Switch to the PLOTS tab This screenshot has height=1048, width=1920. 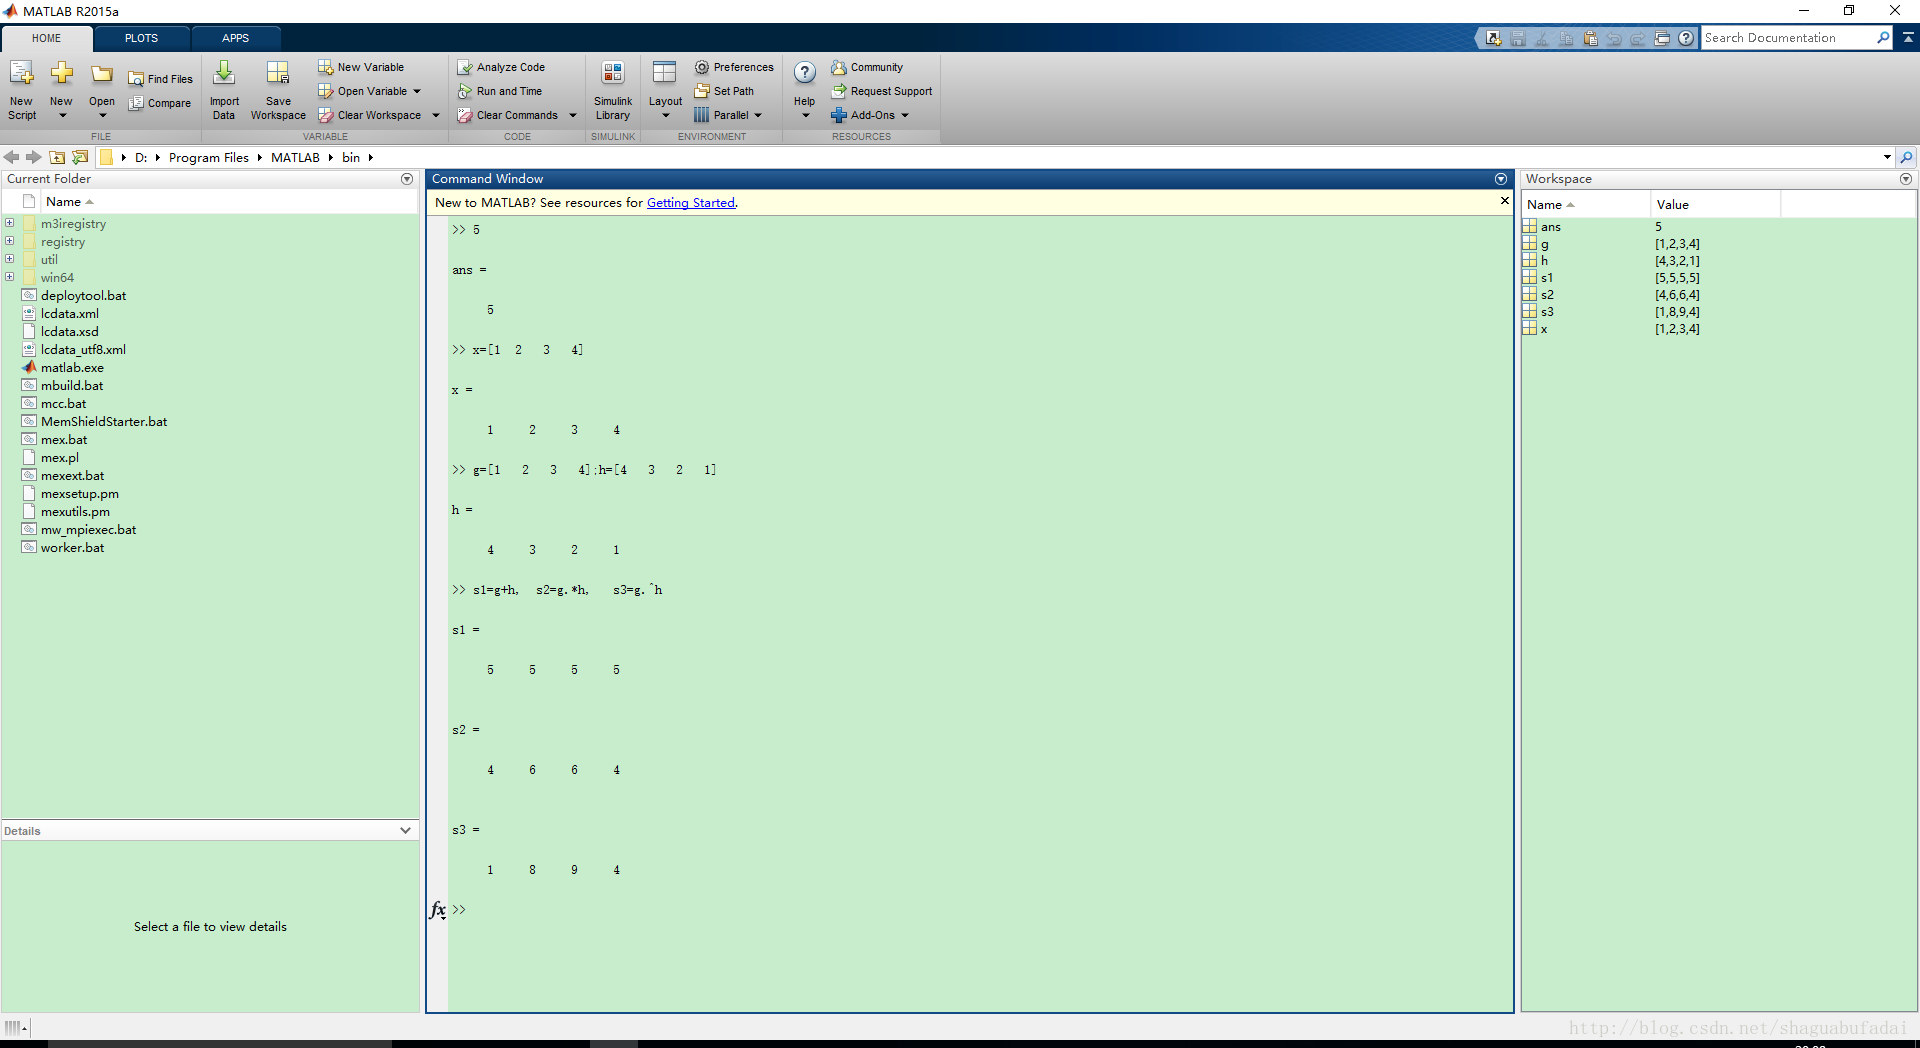[x=141, y=38]
